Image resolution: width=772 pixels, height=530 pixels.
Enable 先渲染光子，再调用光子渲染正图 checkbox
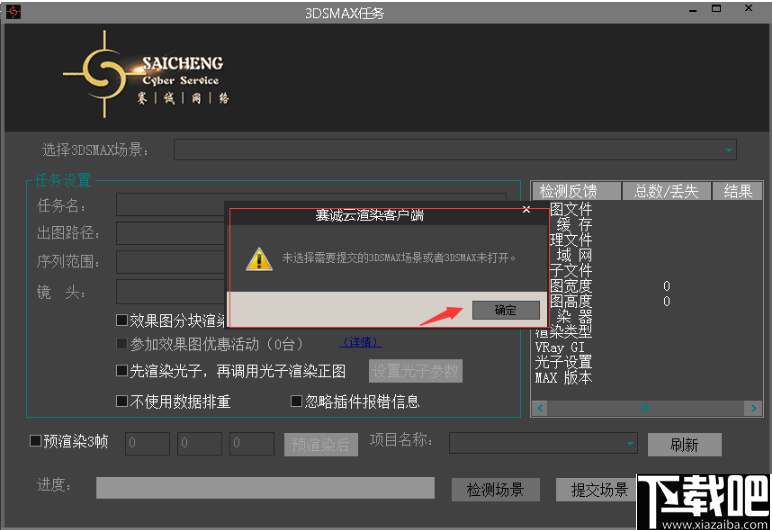(x=122, y=370)
